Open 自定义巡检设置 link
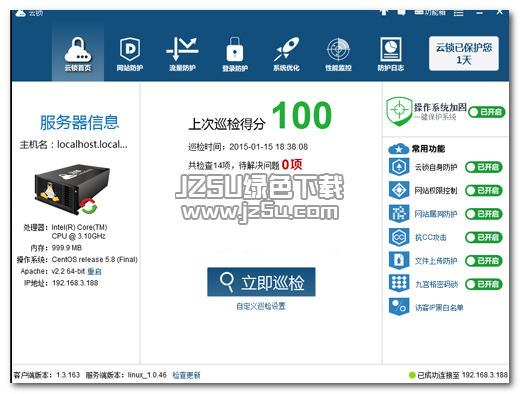Screen dimensions: 520x394 coord(261,306)
